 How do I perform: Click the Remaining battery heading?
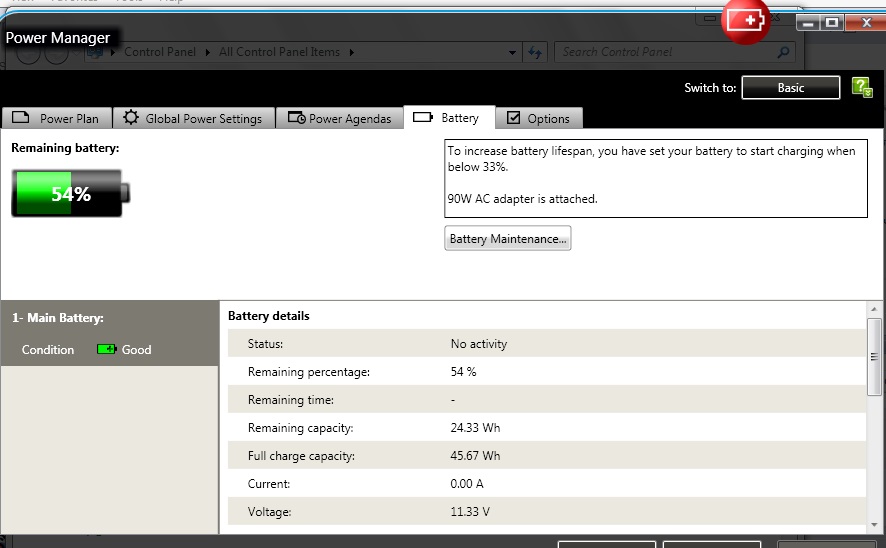65,148
